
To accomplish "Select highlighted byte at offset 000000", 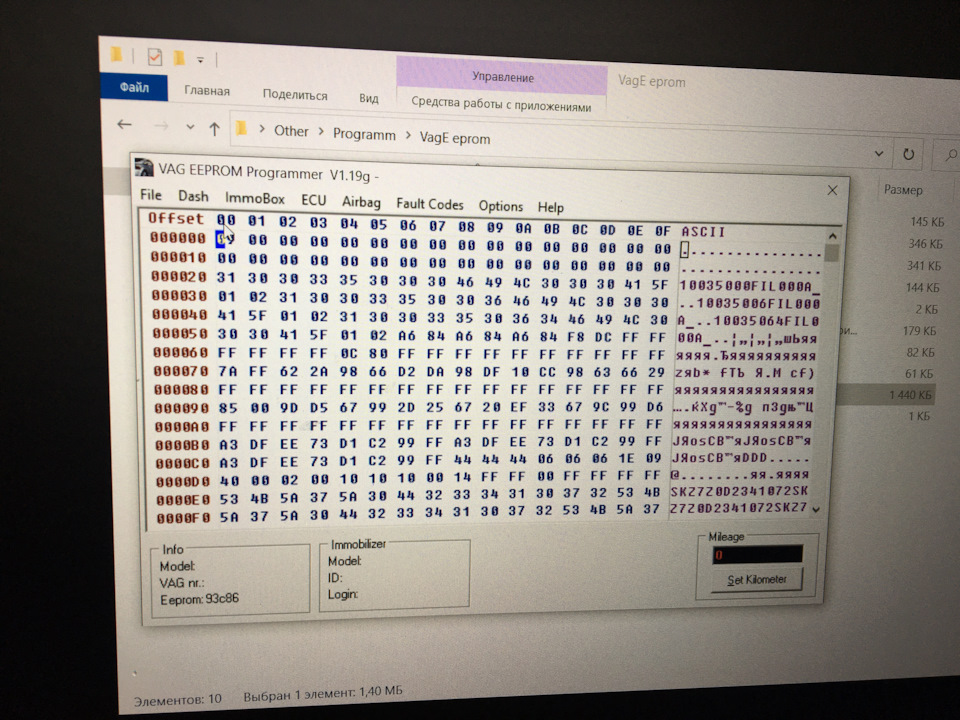I will [x=224, y=239].
